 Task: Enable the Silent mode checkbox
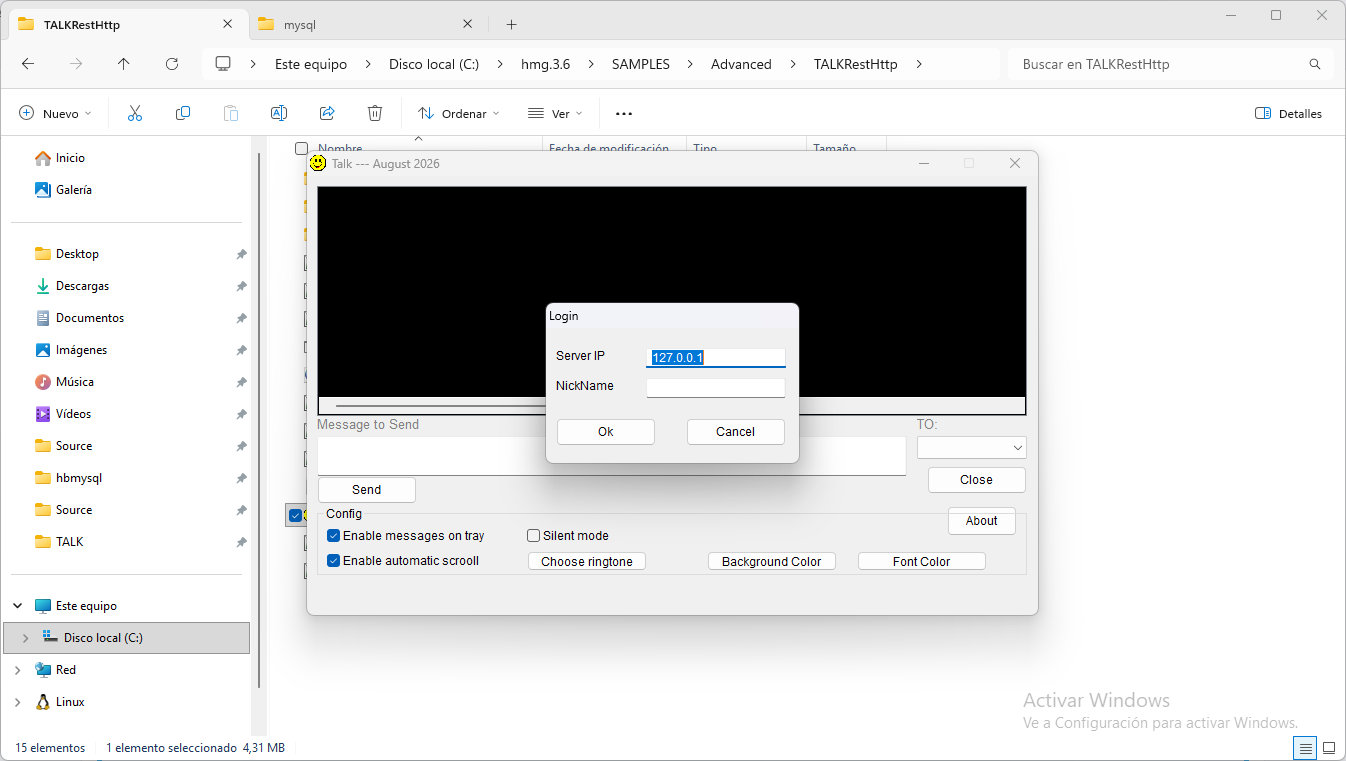pos(534,536)
